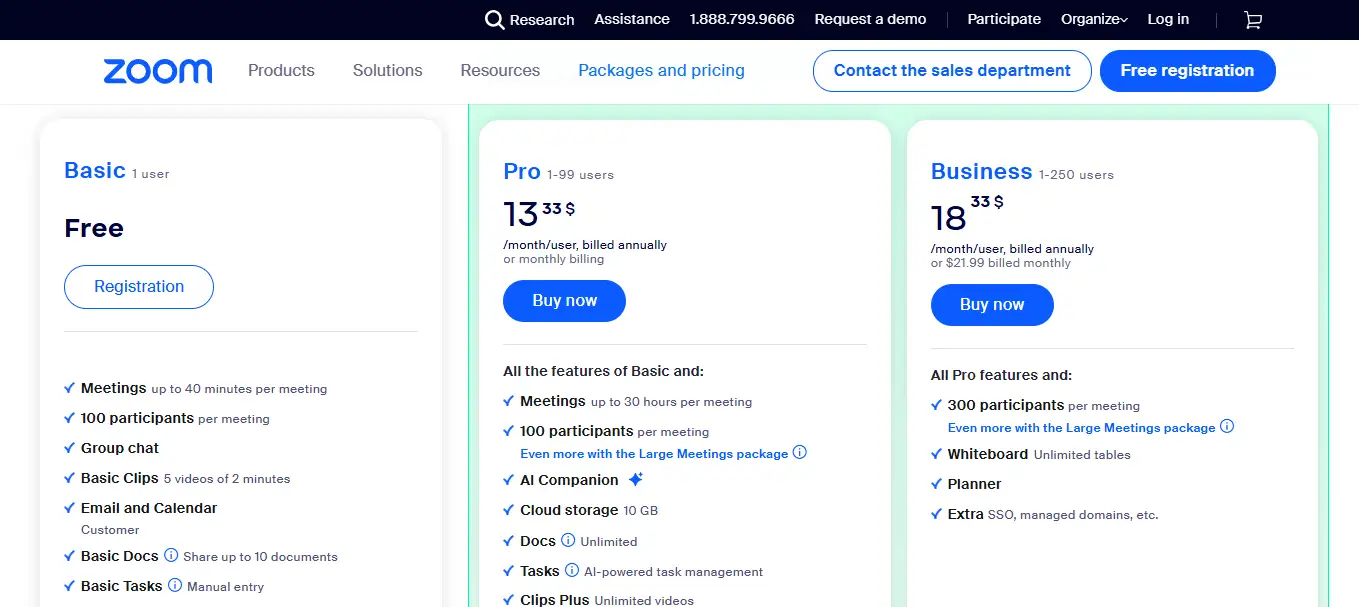
Task: Expand the Solutions menu
Action: coord(387,71)
